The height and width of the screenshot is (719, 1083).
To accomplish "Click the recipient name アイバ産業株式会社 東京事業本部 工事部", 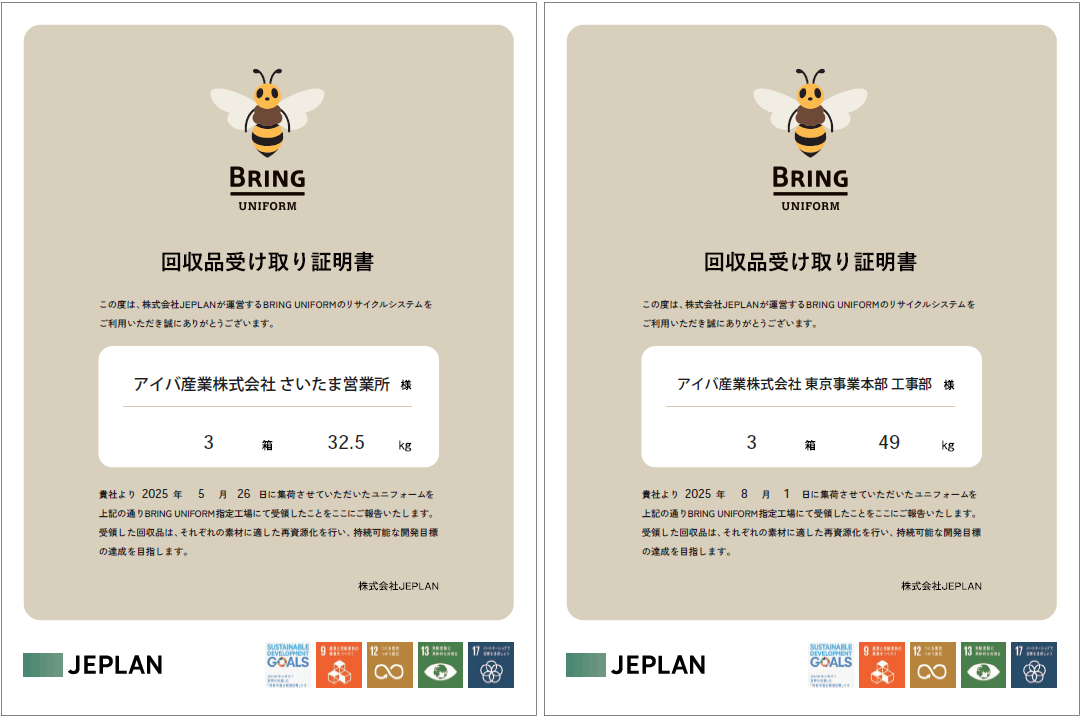I will click(805, 384).
